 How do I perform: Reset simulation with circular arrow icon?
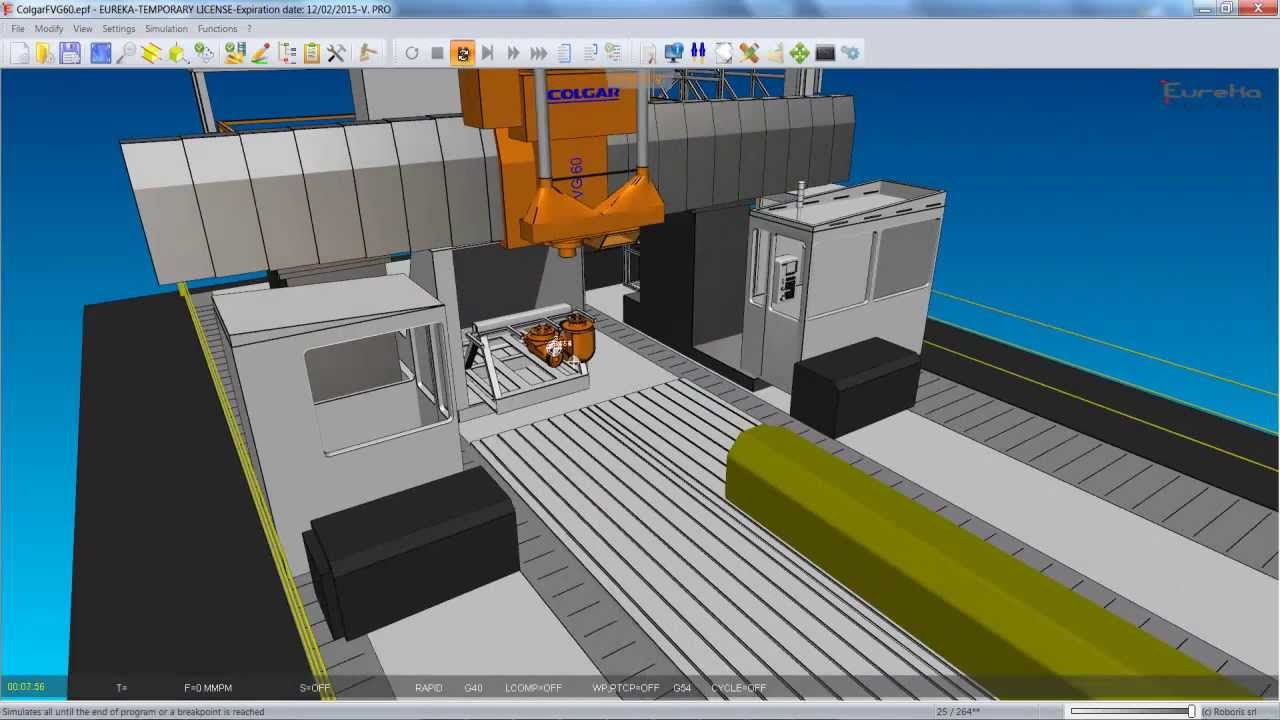pos(412,53)
